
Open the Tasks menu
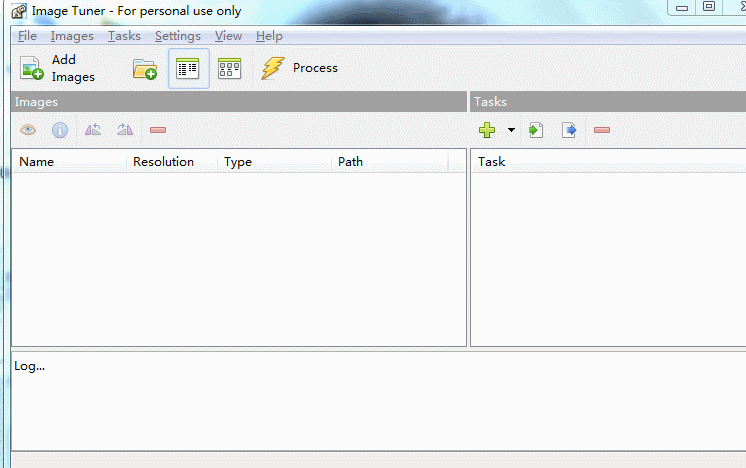[x=124, y=36]
